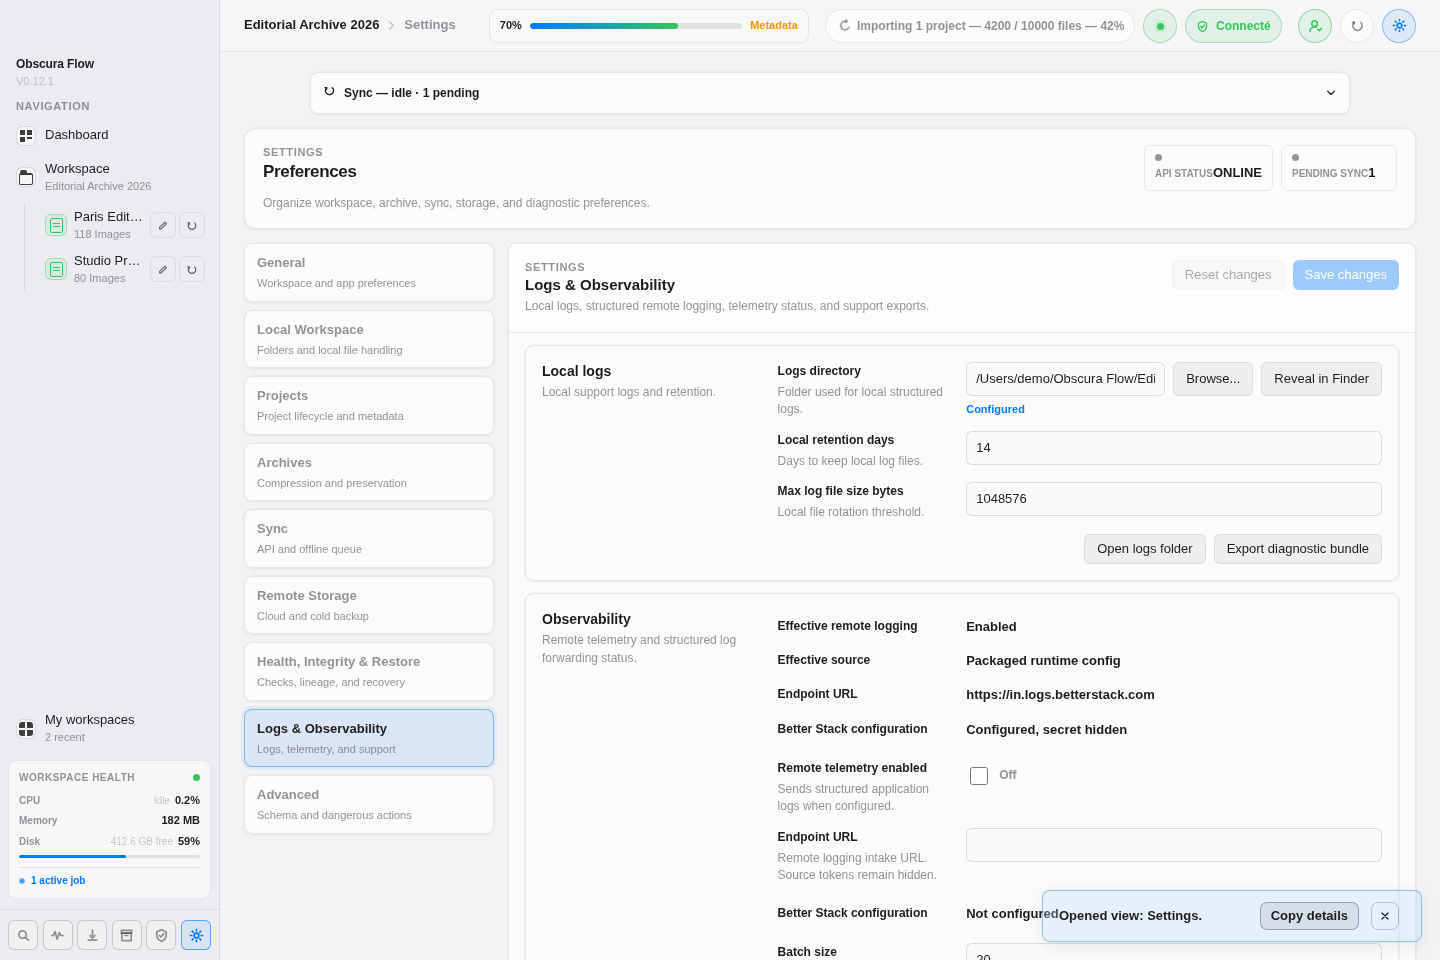Click the Importing 1 project status pill
Screen dimensions: 1440x960
(x=980, y=26)
